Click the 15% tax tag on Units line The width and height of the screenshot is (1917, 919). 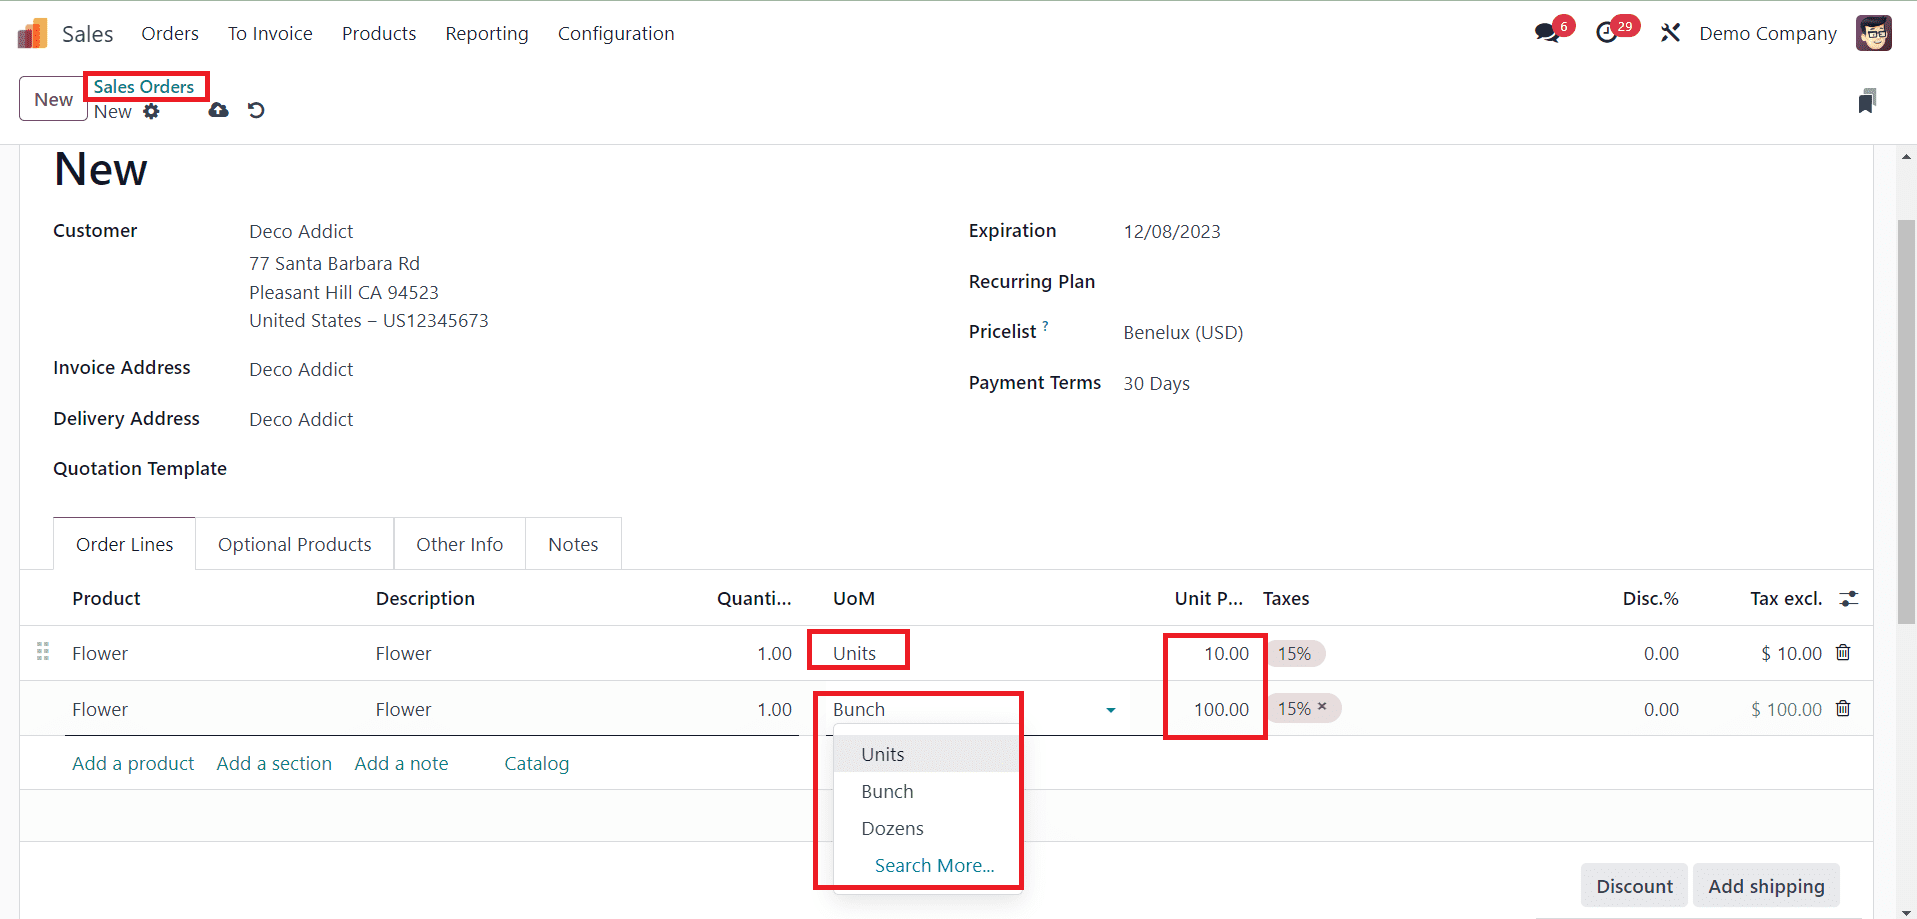coord(1295,653)
